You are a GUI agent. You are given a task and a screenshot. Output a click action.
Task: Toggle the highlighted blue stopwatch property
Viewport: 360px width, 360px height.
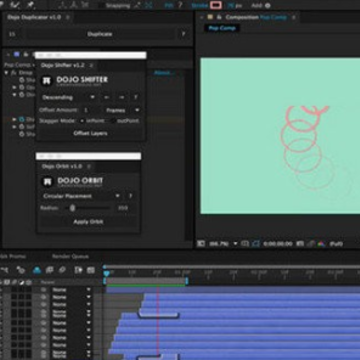tap(22, 119)
